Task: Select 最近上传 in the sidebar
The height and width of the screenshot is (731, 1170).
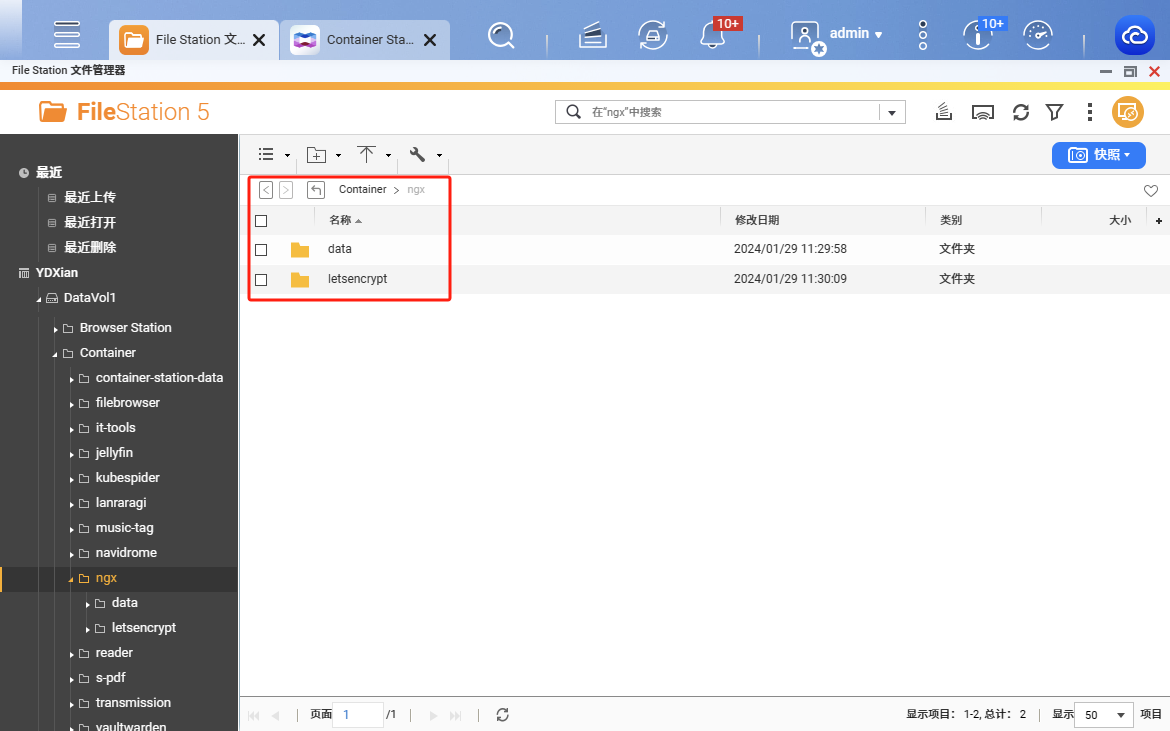Action: point(90,197)
